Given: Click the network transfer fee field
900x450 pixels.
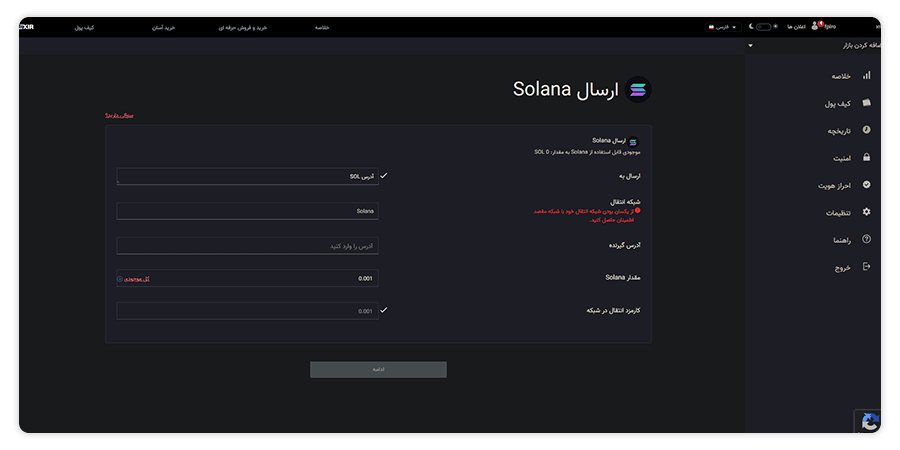Looking at the screenshot, I should pos(247,311).
